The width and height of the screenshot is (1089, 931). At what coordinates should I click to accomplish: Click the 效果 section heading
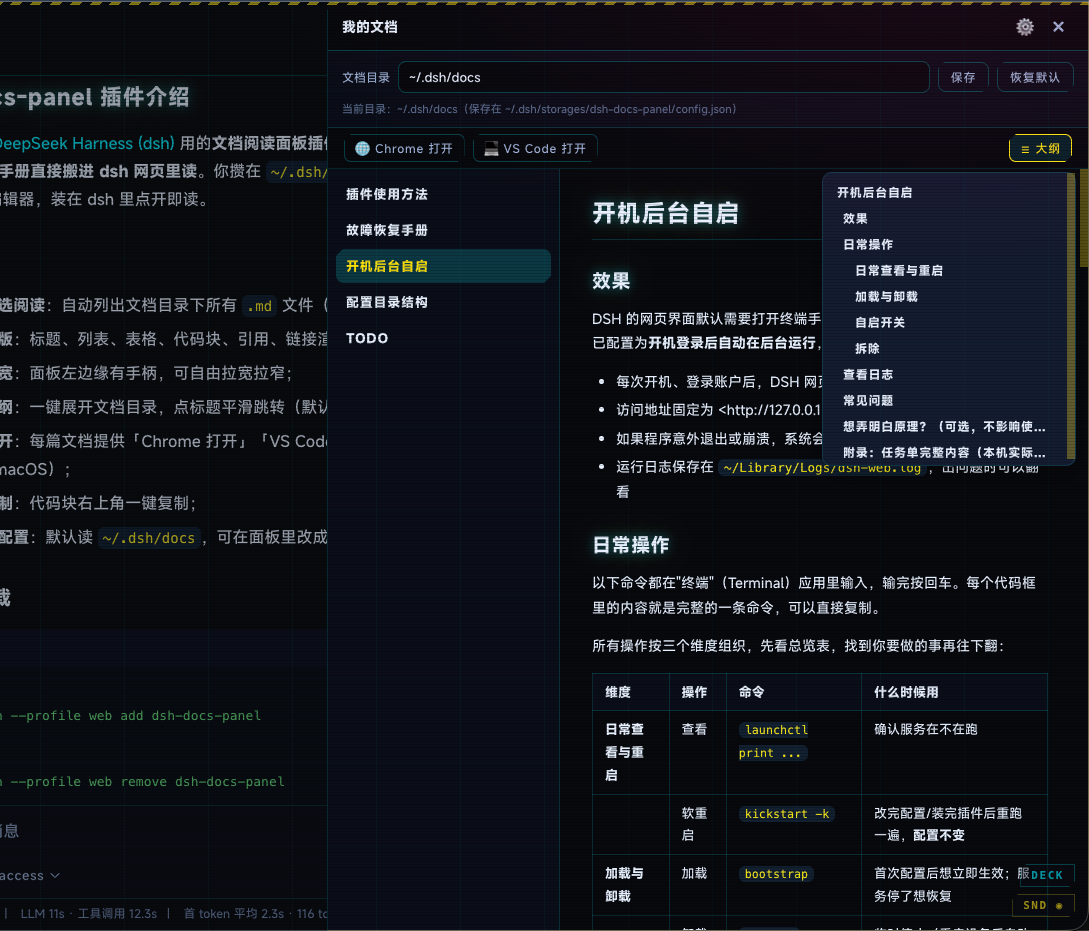[610, 281]
